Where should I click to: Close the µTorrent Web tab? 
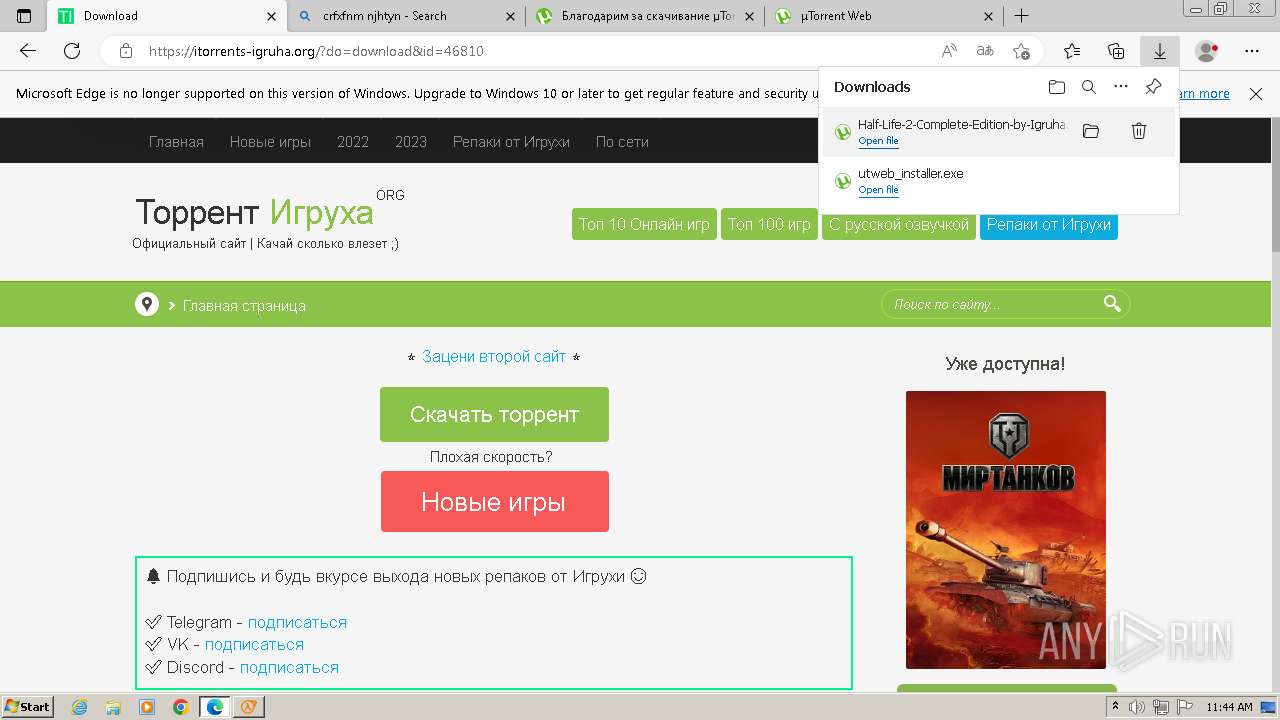click(988, 16)
